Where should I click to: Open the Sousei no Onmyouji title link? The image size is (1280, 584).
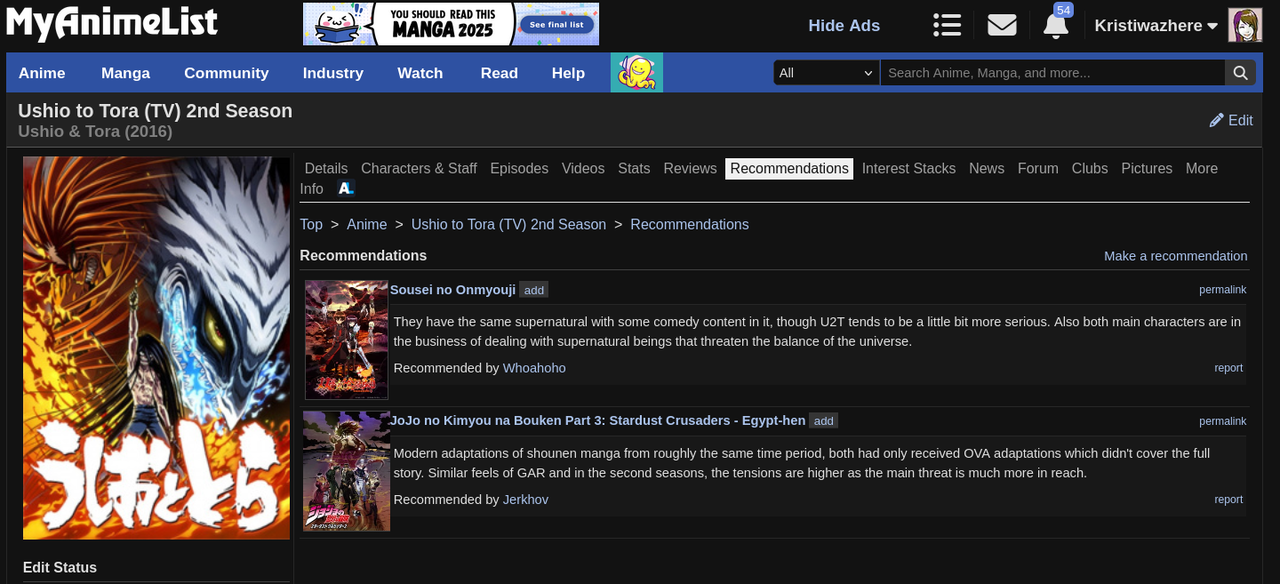453,290
